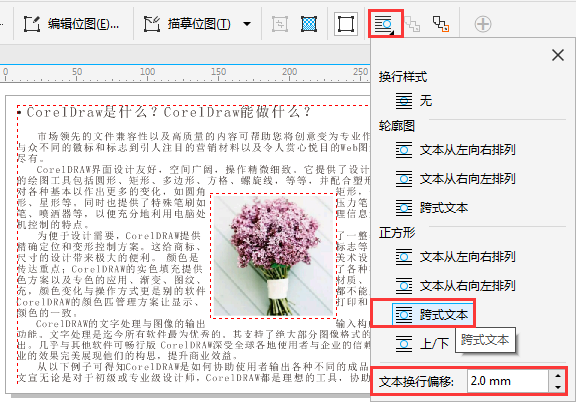
Task: Click the Trace Bitmap (描摹位图) button
Action: click(187, 24)
